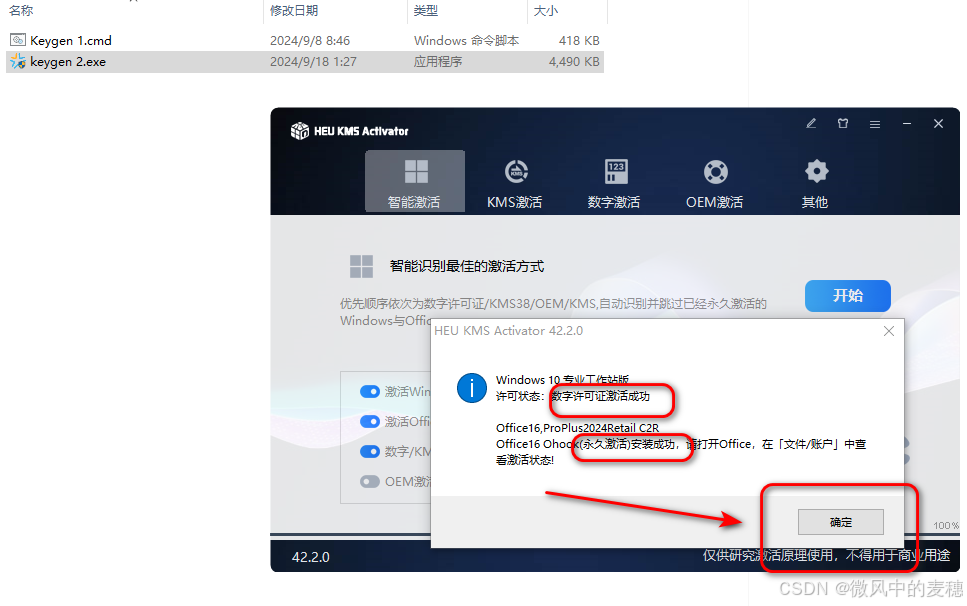Toggle the 数字/KMS switch off
Screen dimensions: 967x606
370,451
